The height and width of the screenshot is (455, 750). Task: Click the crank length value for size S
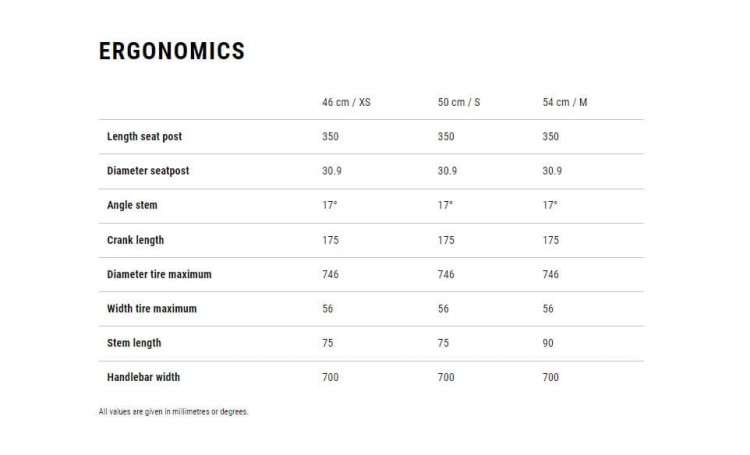tap(446, 240)
